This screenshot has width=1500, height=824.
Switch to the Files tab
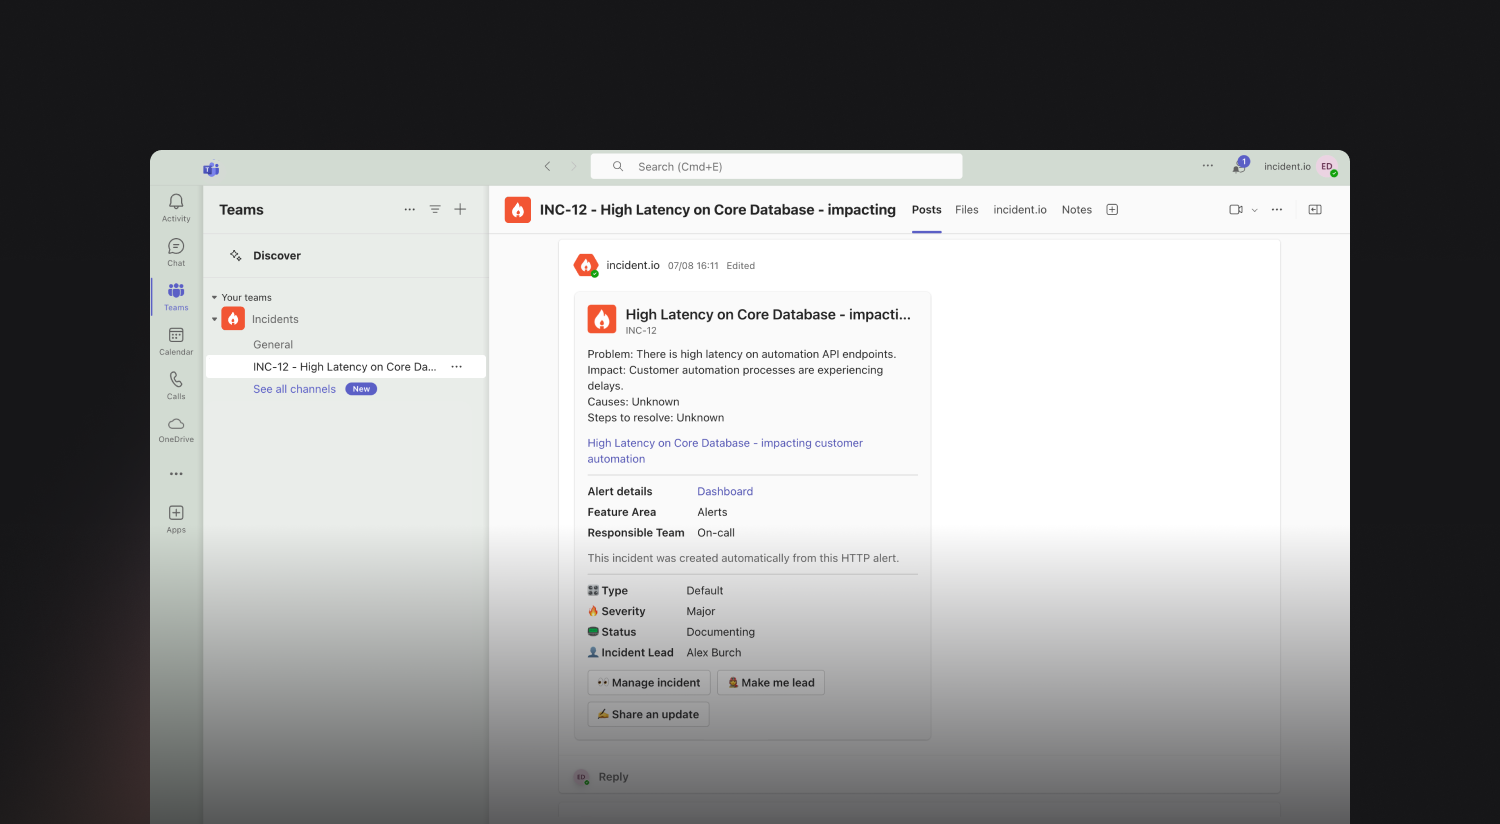(x=966, y=210)
